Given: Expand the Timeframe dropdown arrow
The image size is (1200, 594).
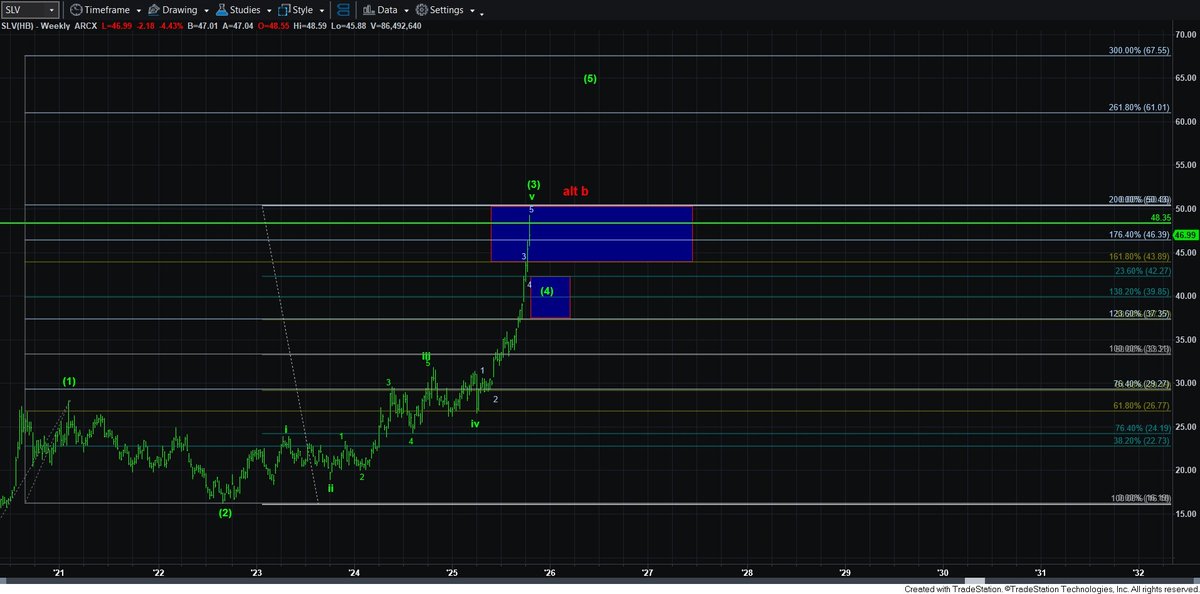Looking at the screenshot, I should pyautogui.click(x=137, y=10).
